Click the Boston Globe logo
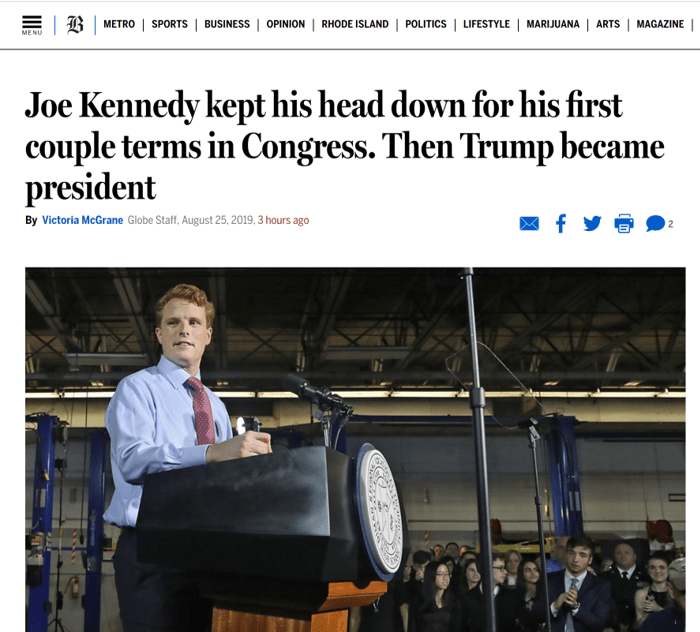Image resolution: width=700 pixels, height=632 pixels. point(76,25)
